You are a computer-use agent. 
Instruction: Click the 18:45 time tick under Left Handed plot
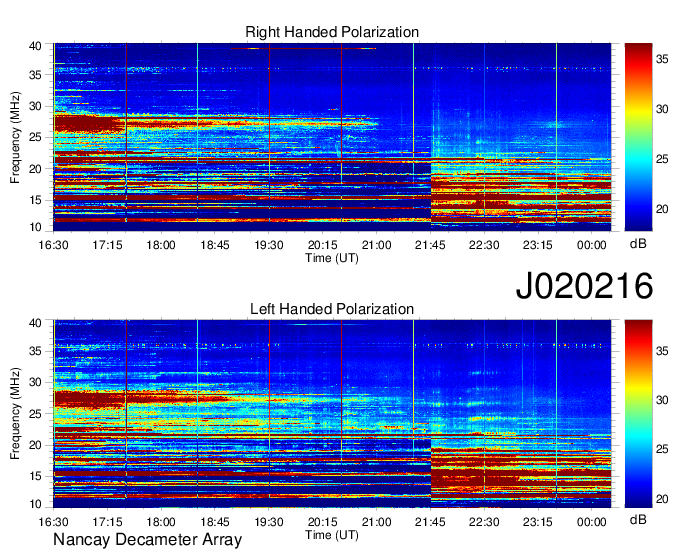pyautogui.click(x=215, y=522)
